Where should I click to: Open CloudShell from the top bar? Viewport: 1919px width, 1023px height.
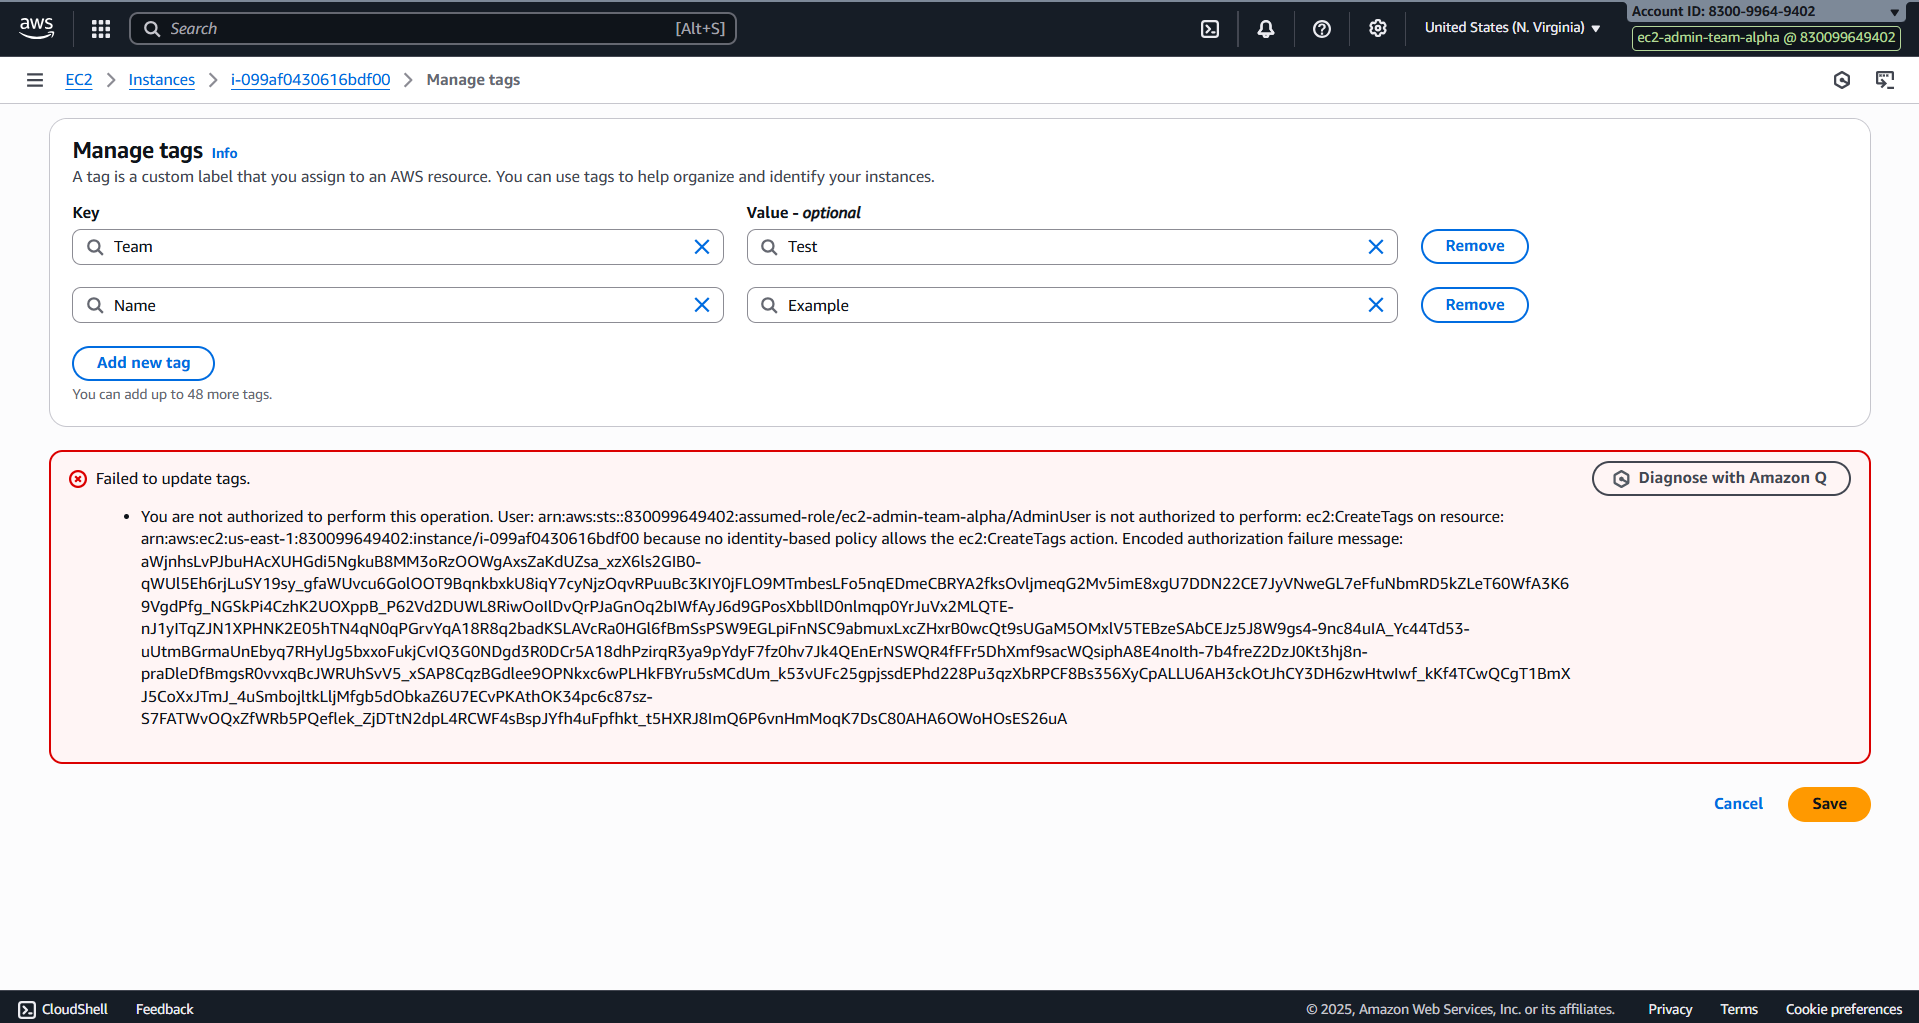[1210, 29]
